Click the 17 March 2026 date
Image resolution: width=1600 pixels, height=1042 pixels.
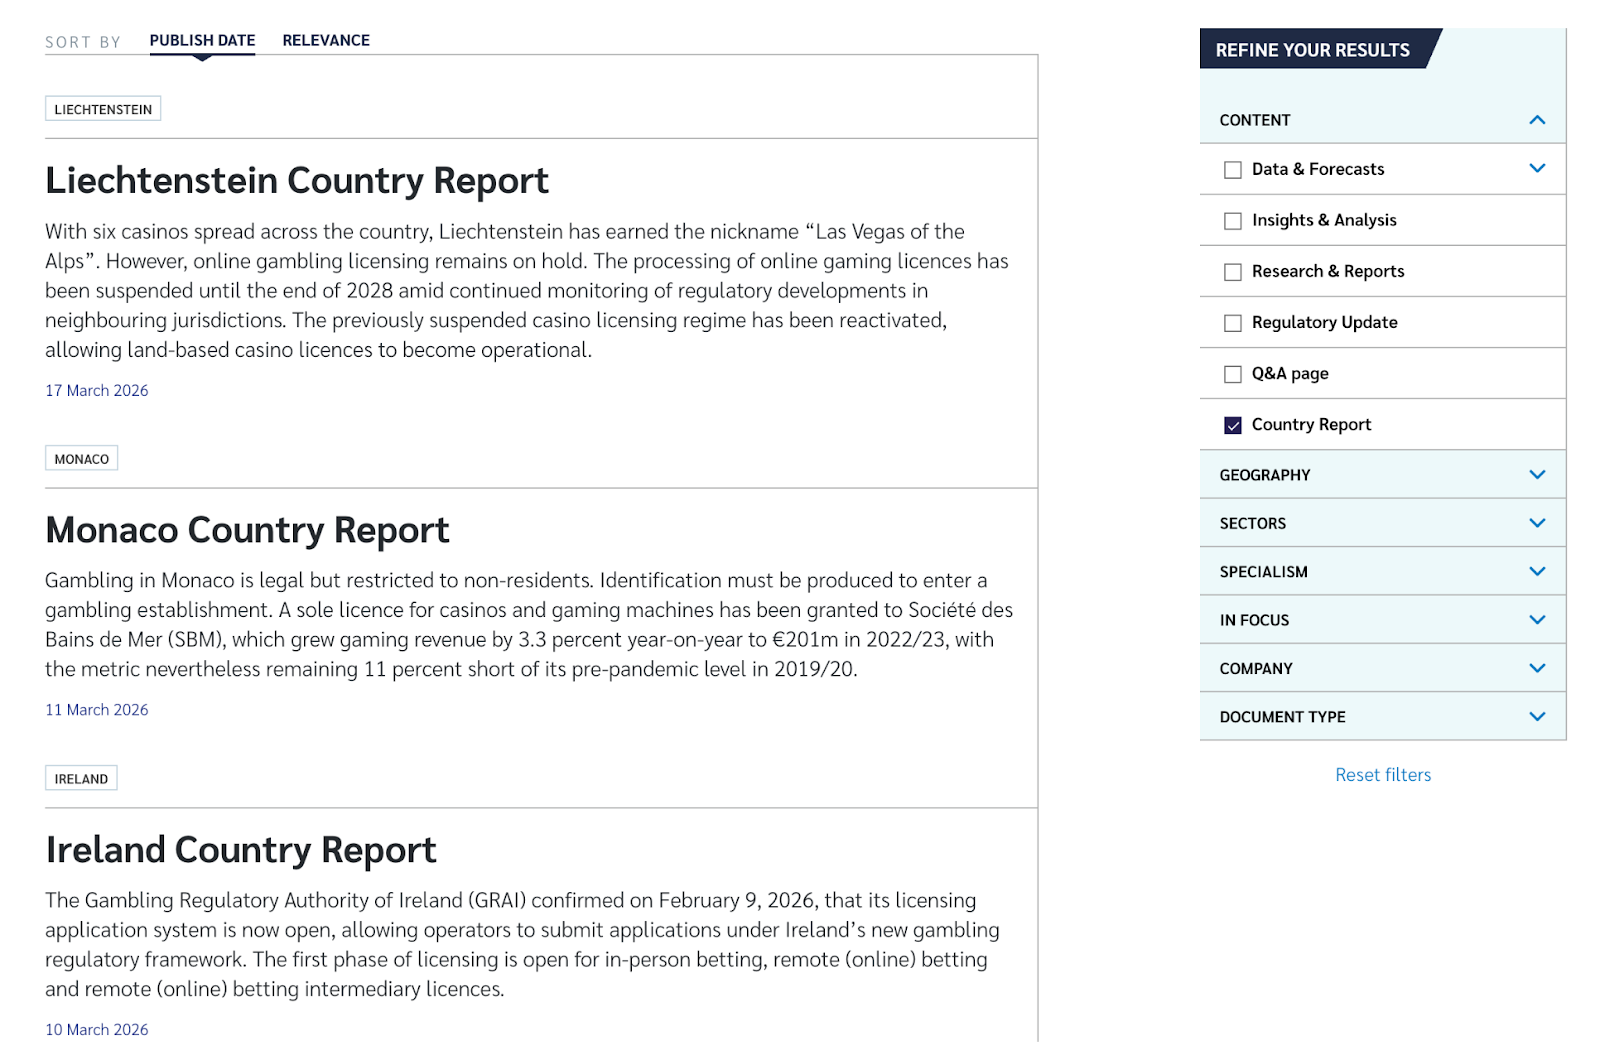pyautogui.click(x=97, y=391)
